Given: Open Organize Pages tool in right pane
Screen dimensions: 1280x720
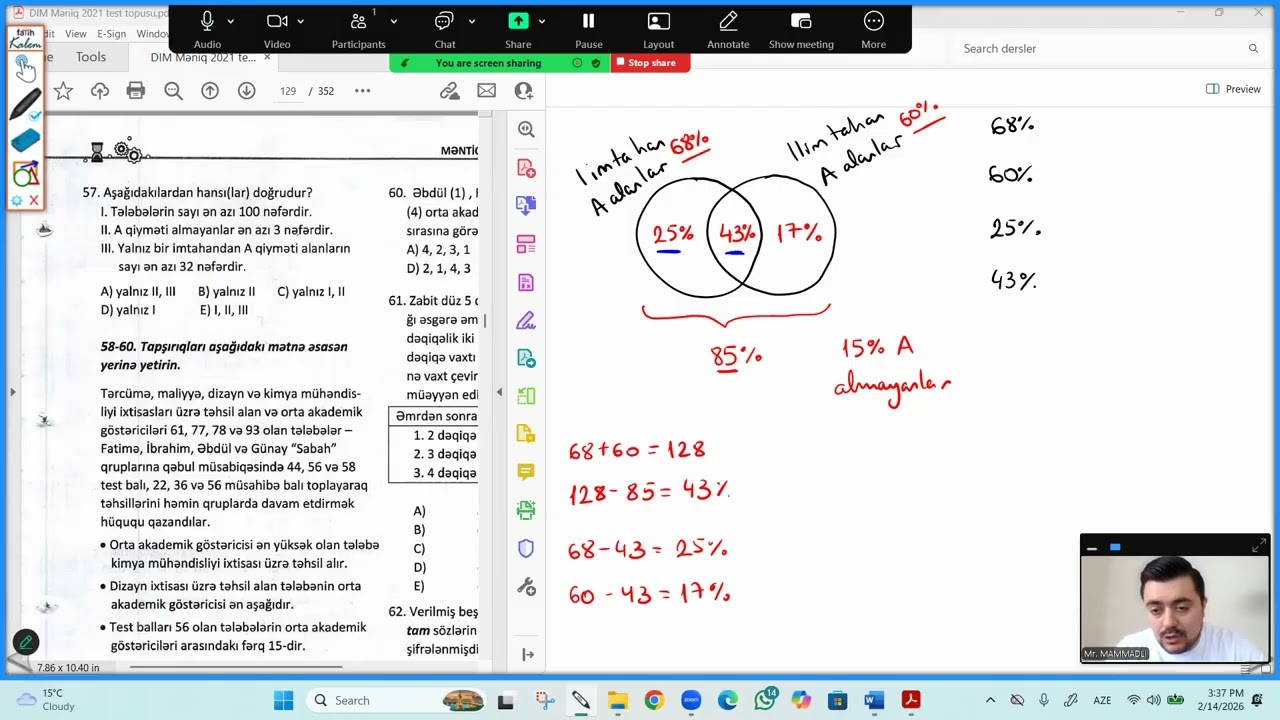Looking at the screenshot, I should pos(526,244).
